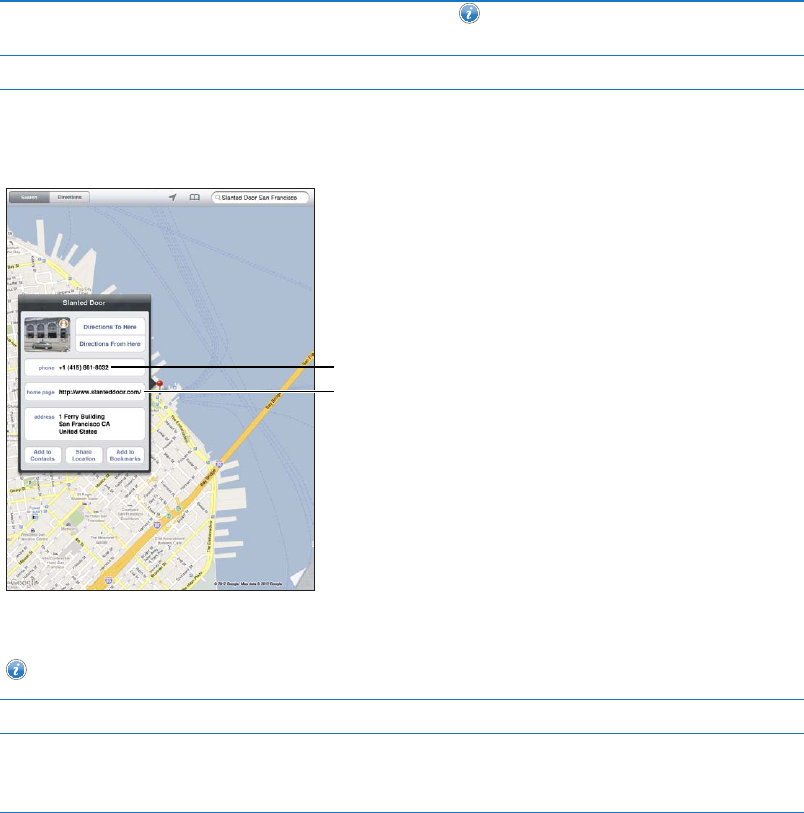804x813 pixels.
Task: Click Add to Contacts button
Action: tap(43, 455)
